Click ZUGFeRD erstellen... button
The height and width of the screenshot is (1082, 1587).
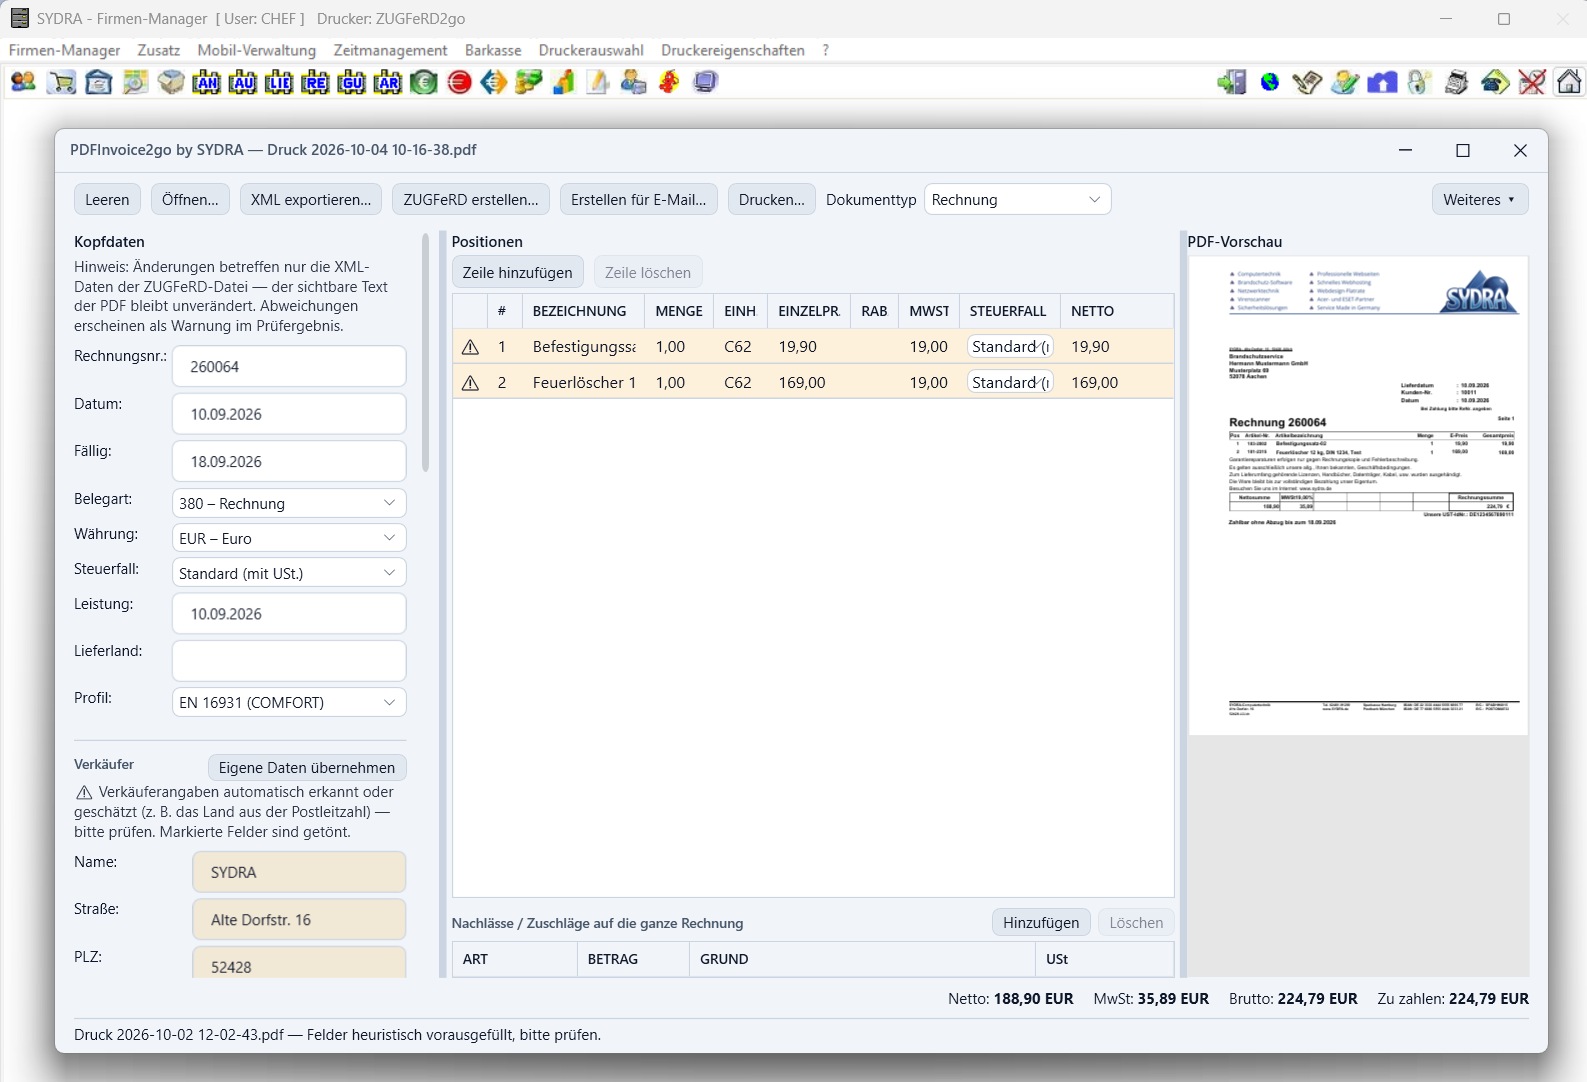click(471, 199)
